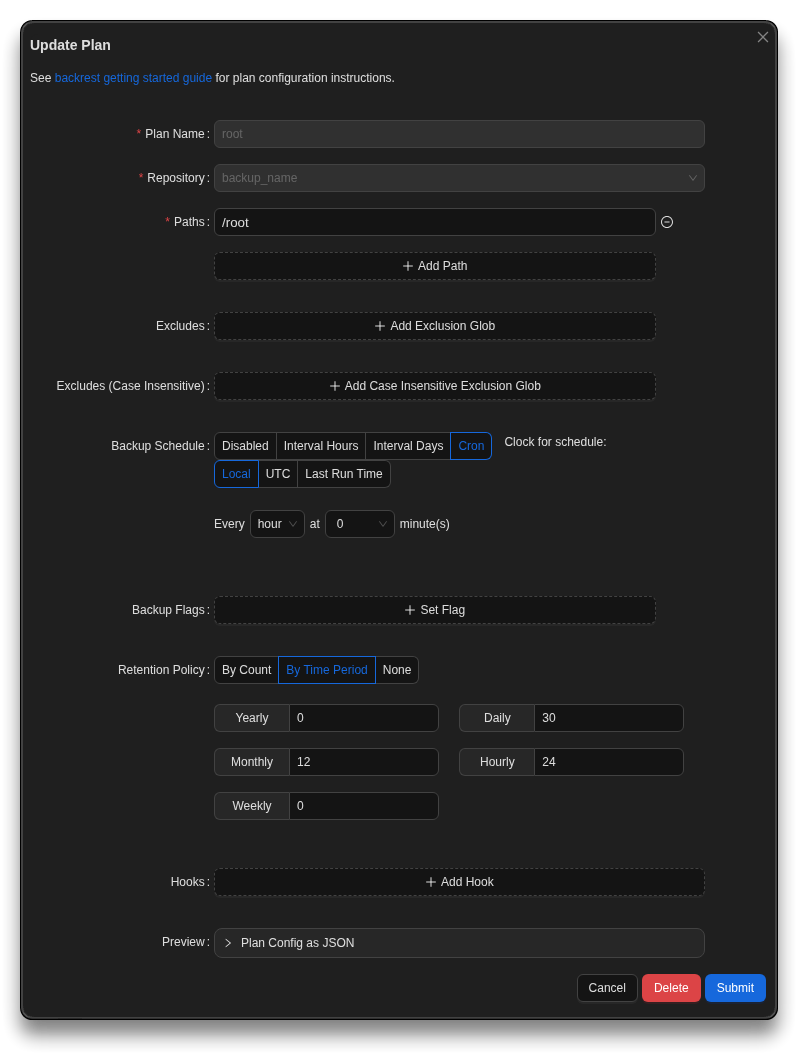
Task: Click the Cancel button
Action: pyautogui.click(x=607, y=988)
